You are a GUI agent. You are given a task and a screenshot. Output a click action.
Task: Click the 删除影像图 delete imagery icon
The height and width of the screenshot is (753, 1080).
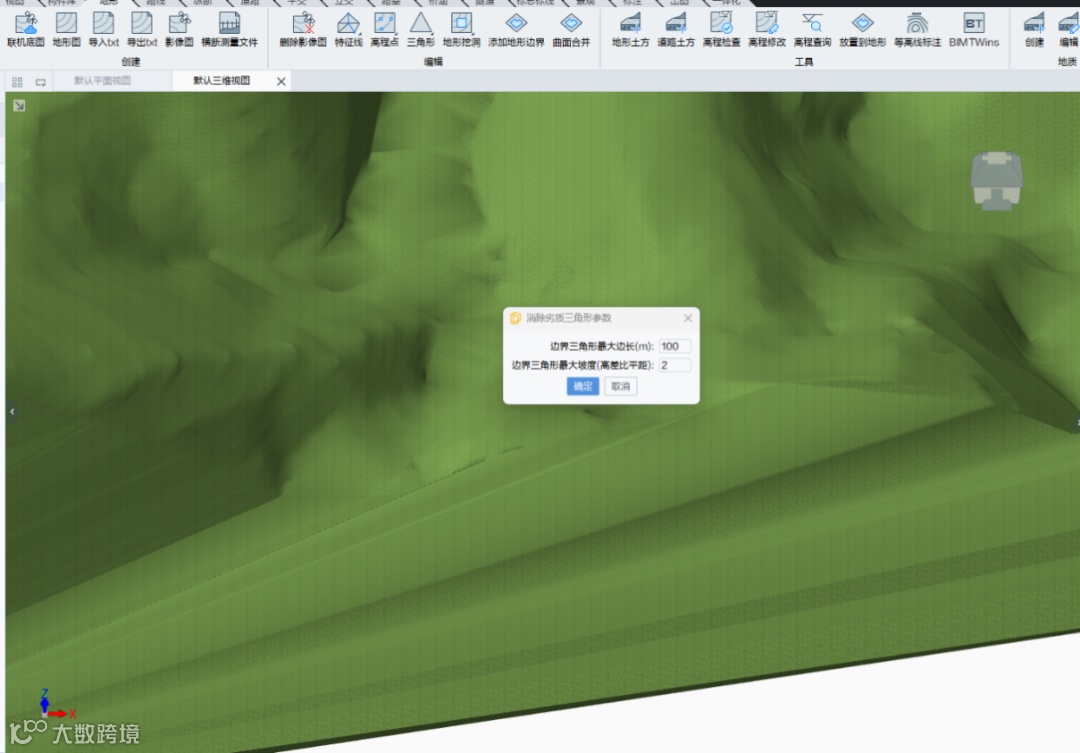[x=303, y=30]
